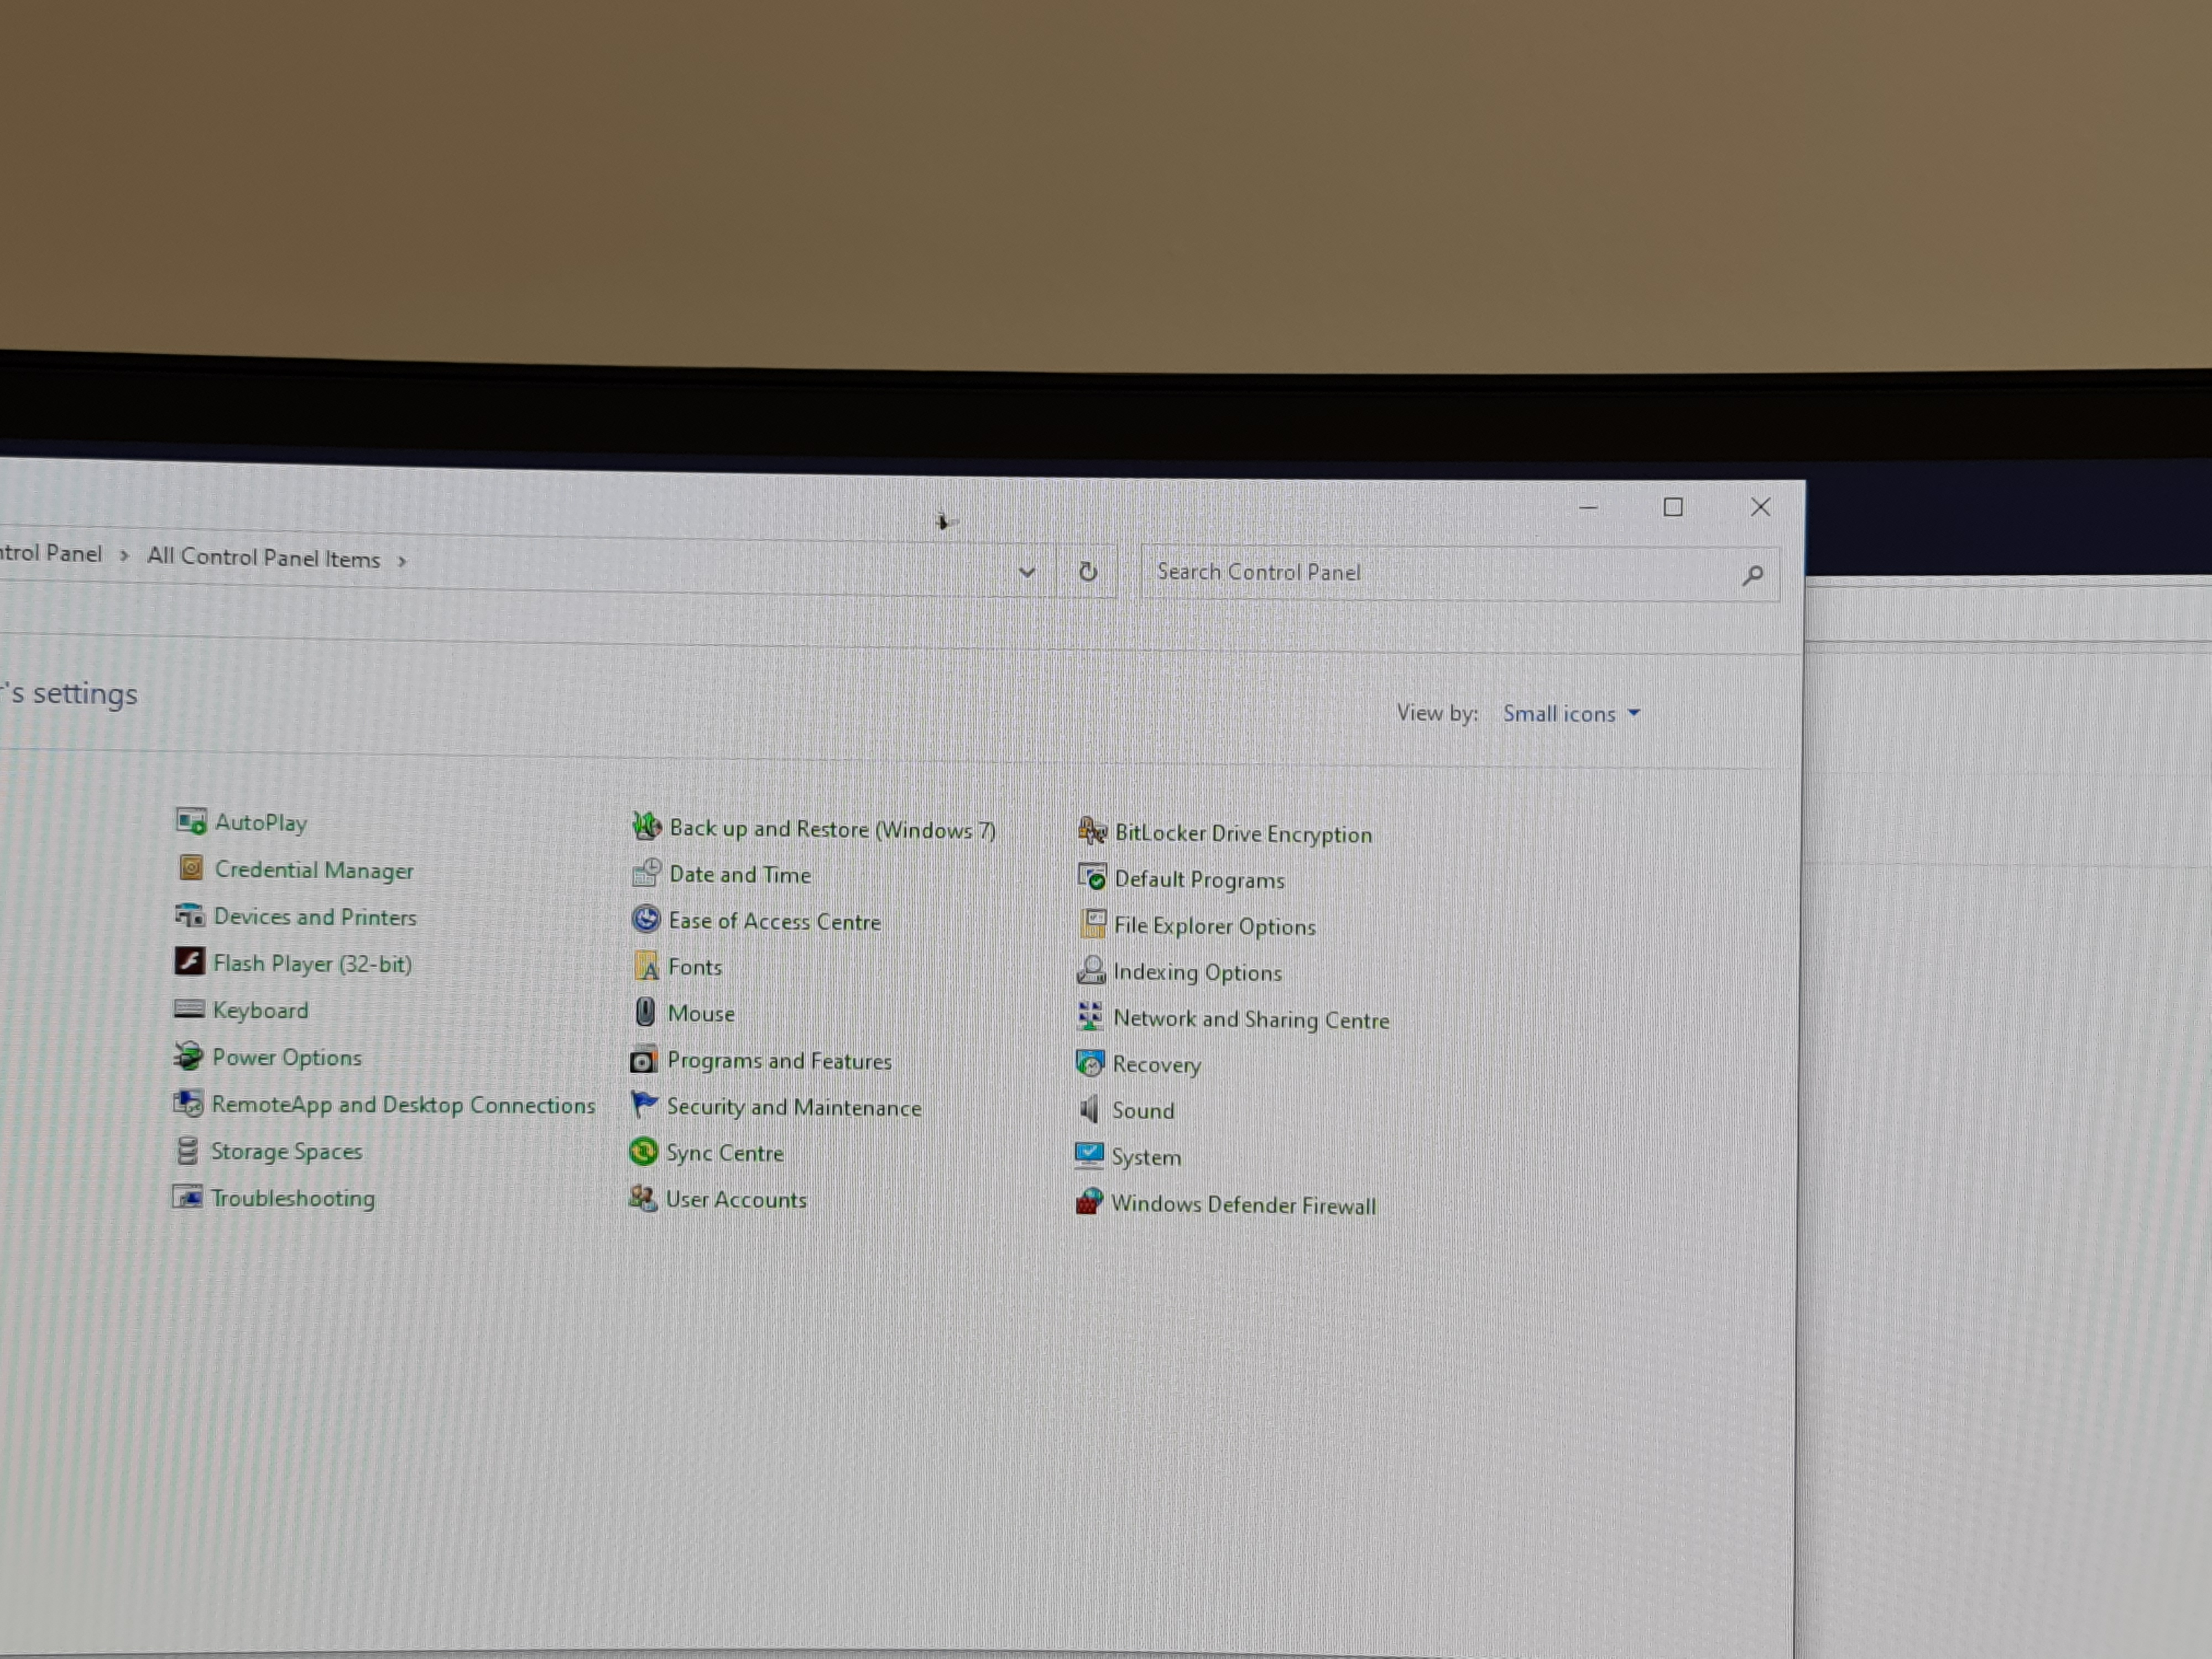This screenshot has height=1659, width=2212.
Task: Open the Back up and Restore icon
Action: coord(647,826)
